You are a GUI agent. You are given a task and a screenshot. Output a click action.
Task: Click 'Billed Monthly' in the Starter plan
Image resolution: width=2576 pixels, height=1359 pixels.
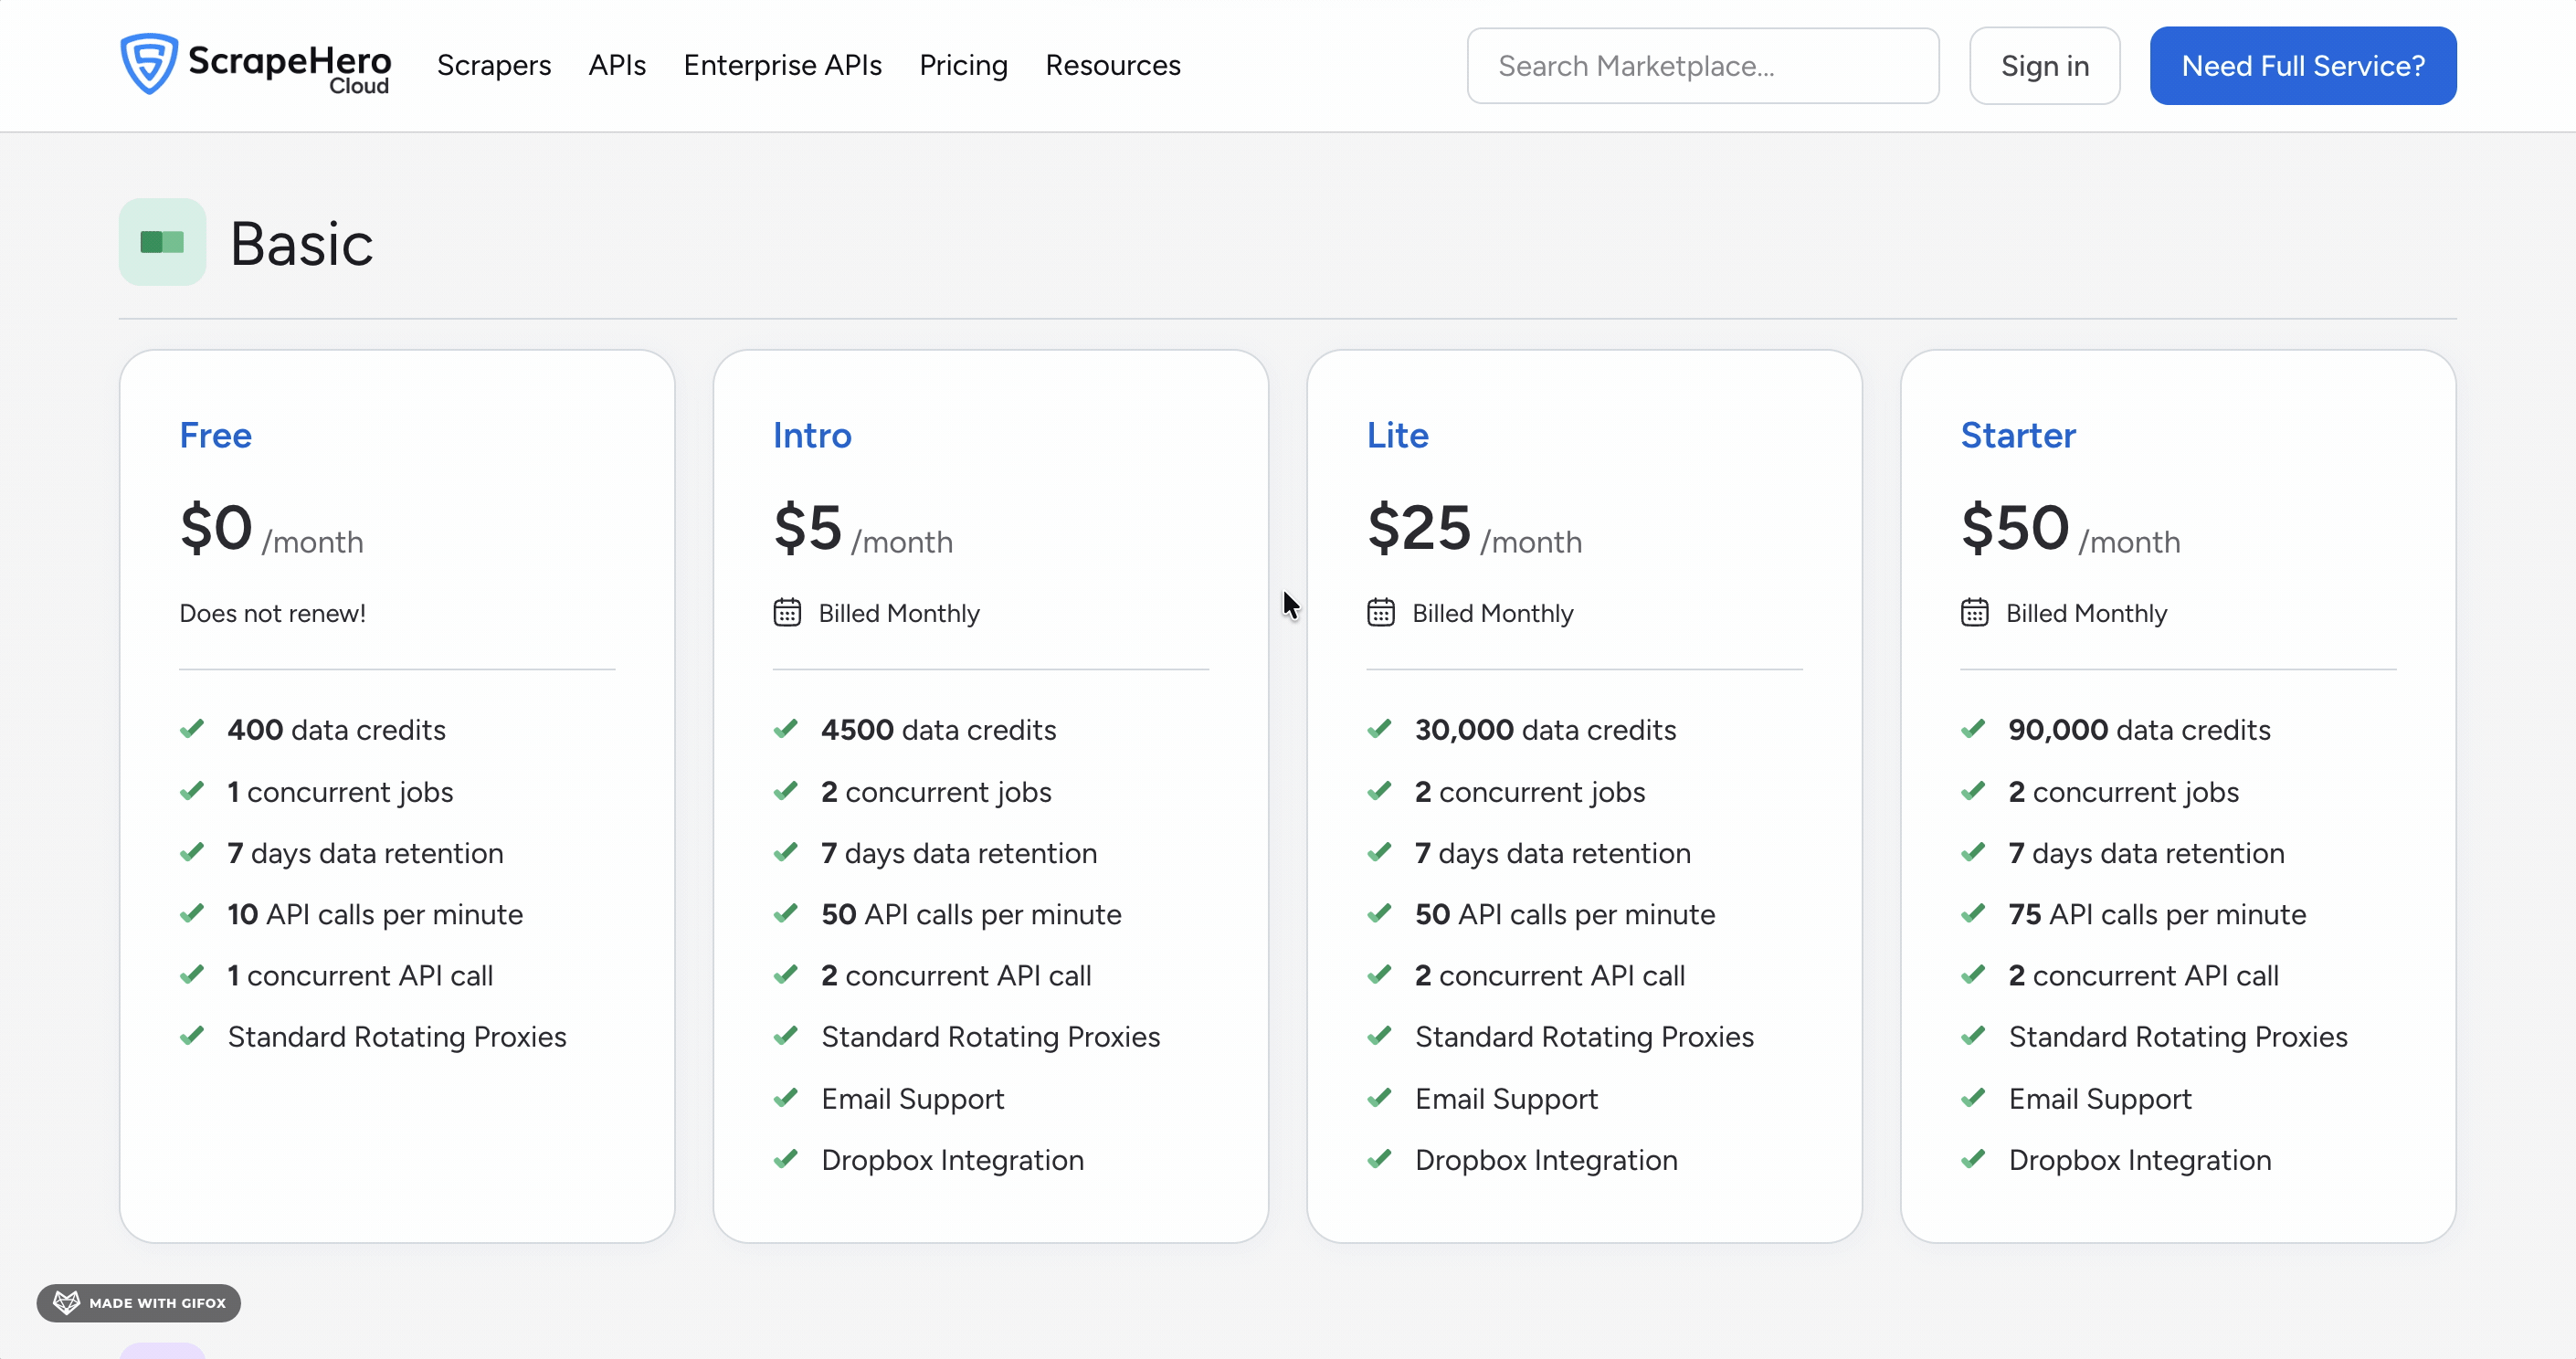(x=2086, y=613)
